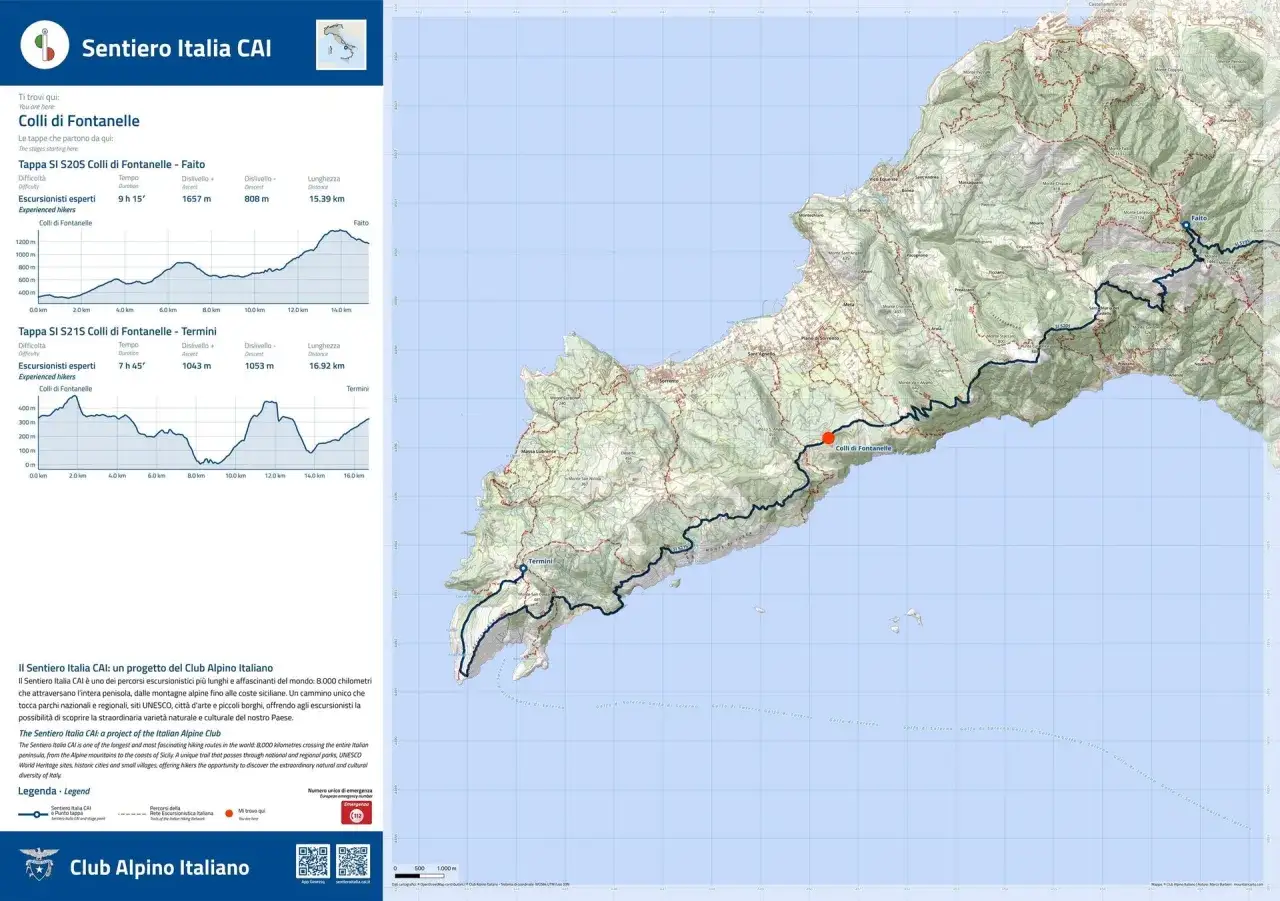The height and width of the screenshot is (901, 1280).
Task: Click the '1657 m' ascent value
Action: tap(196, 199)
